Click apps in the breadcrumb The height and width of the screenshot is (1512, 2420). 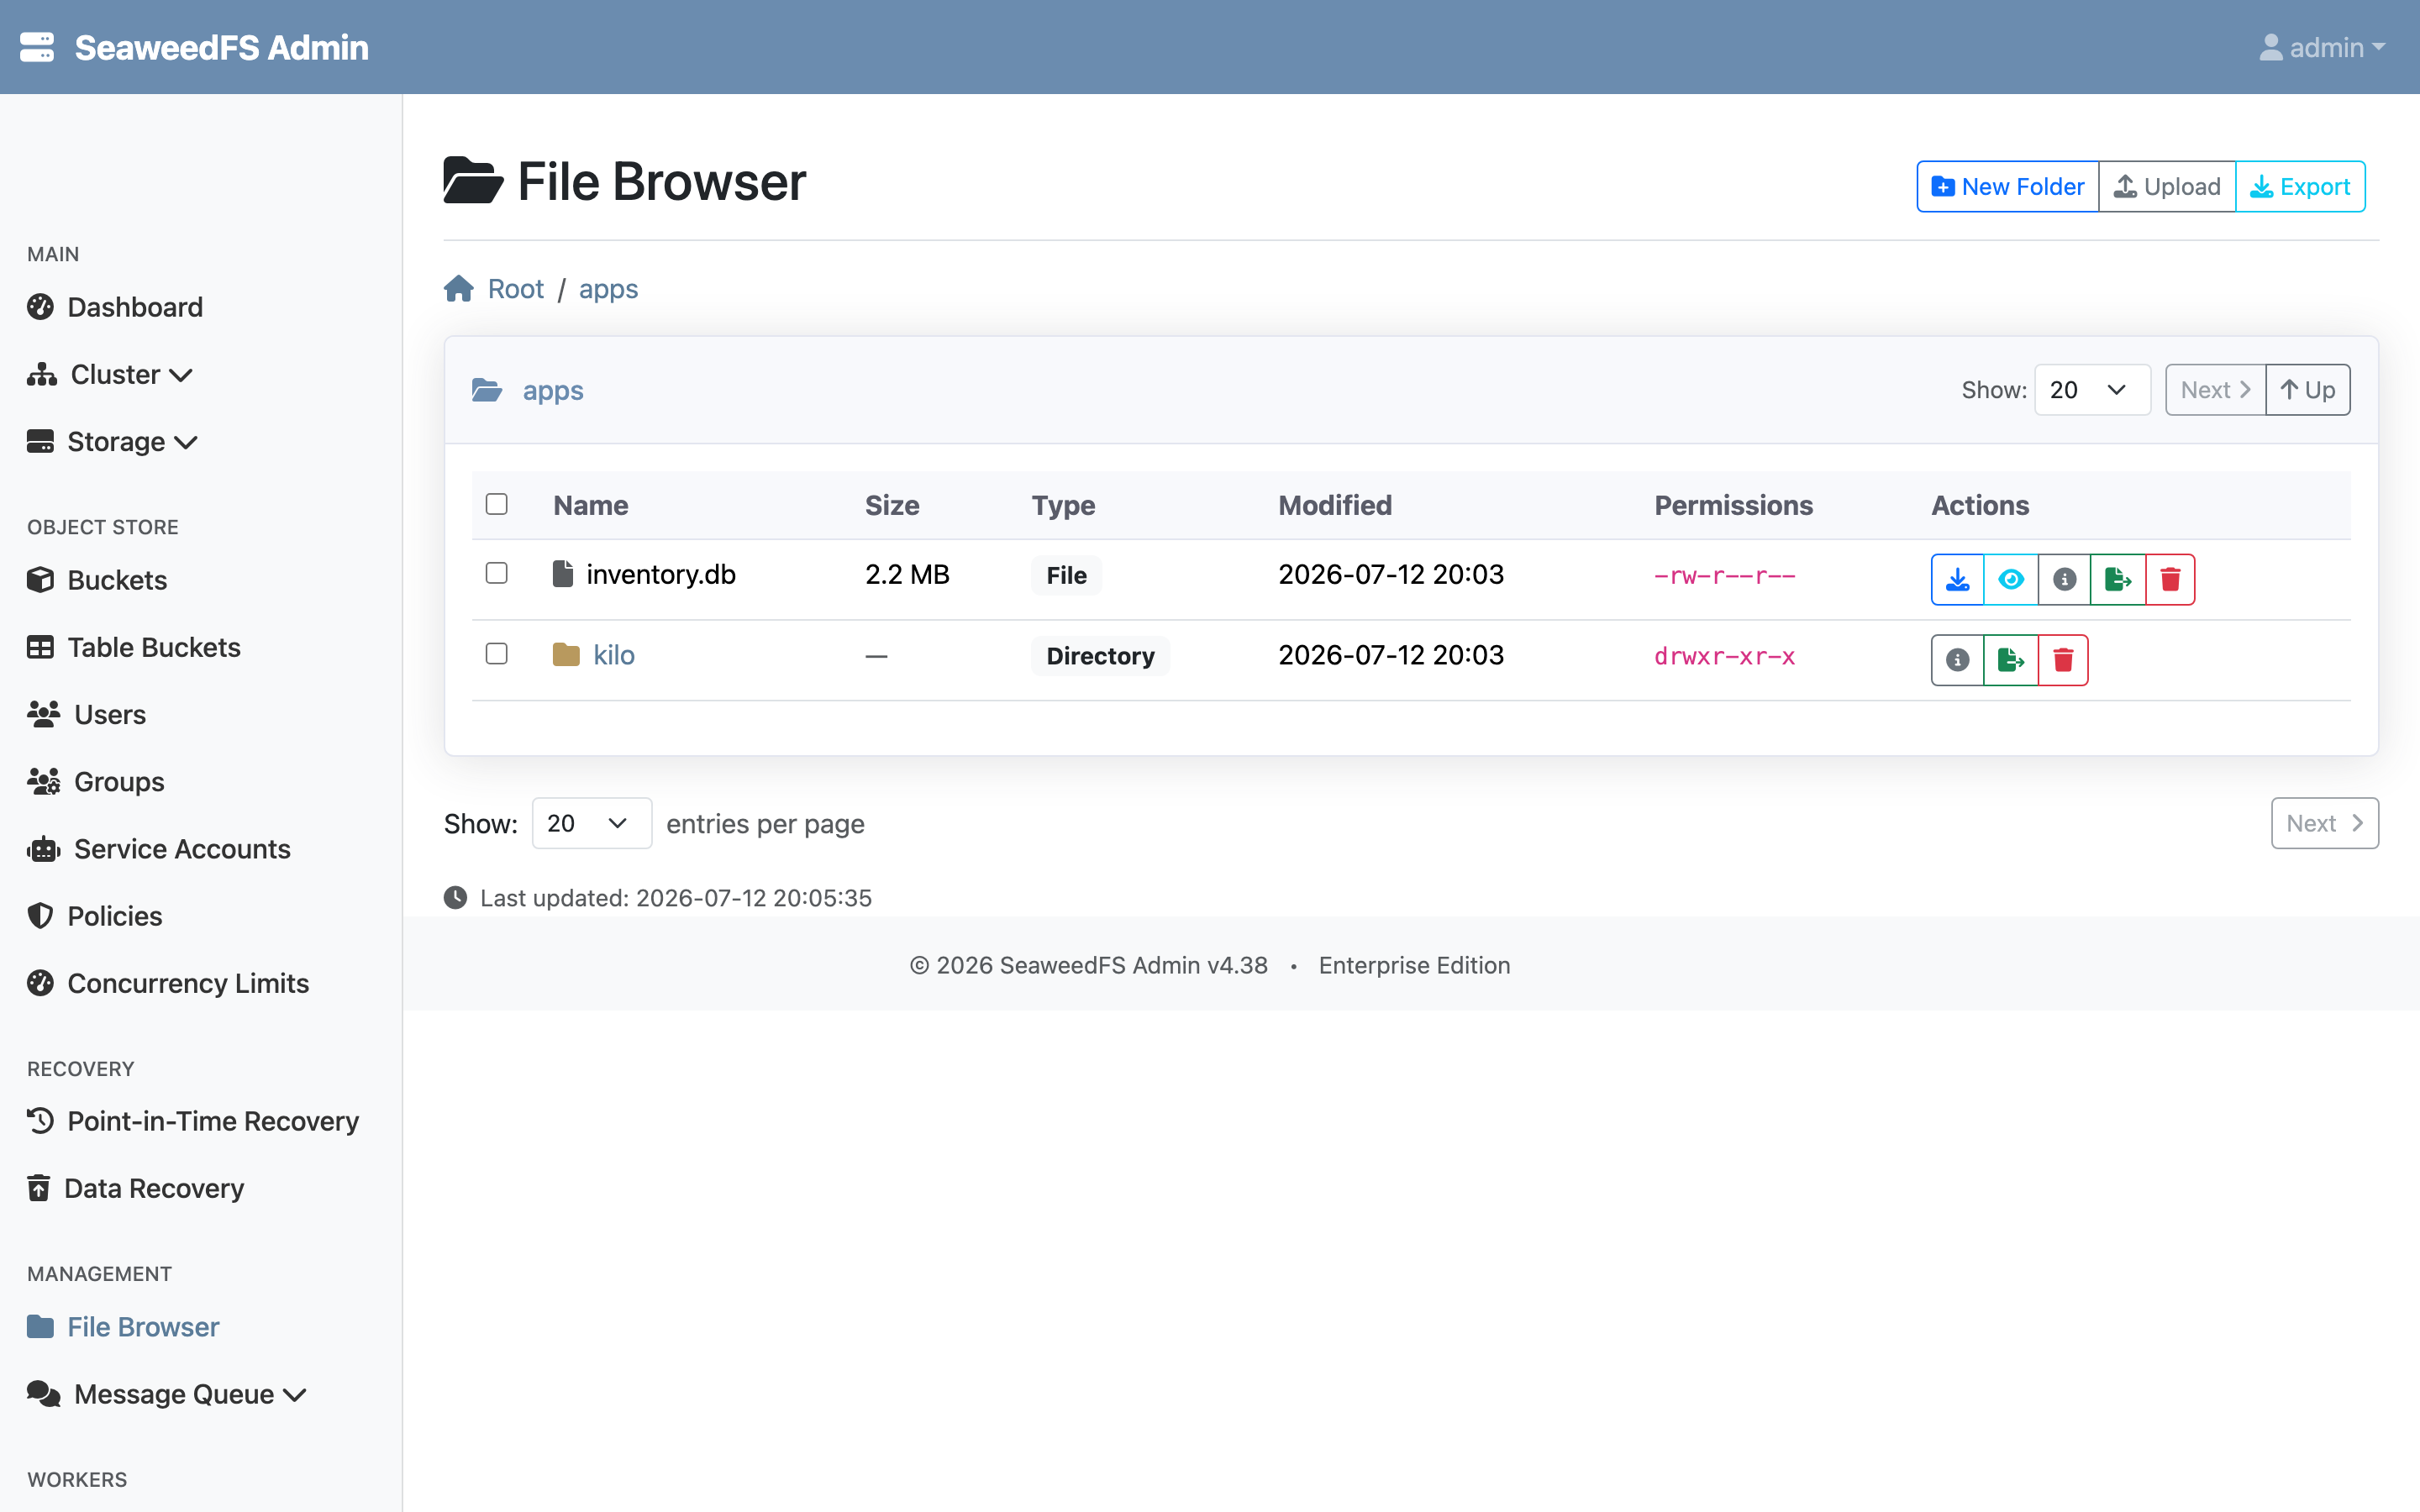pyautogui.click(x=608, y=289)
